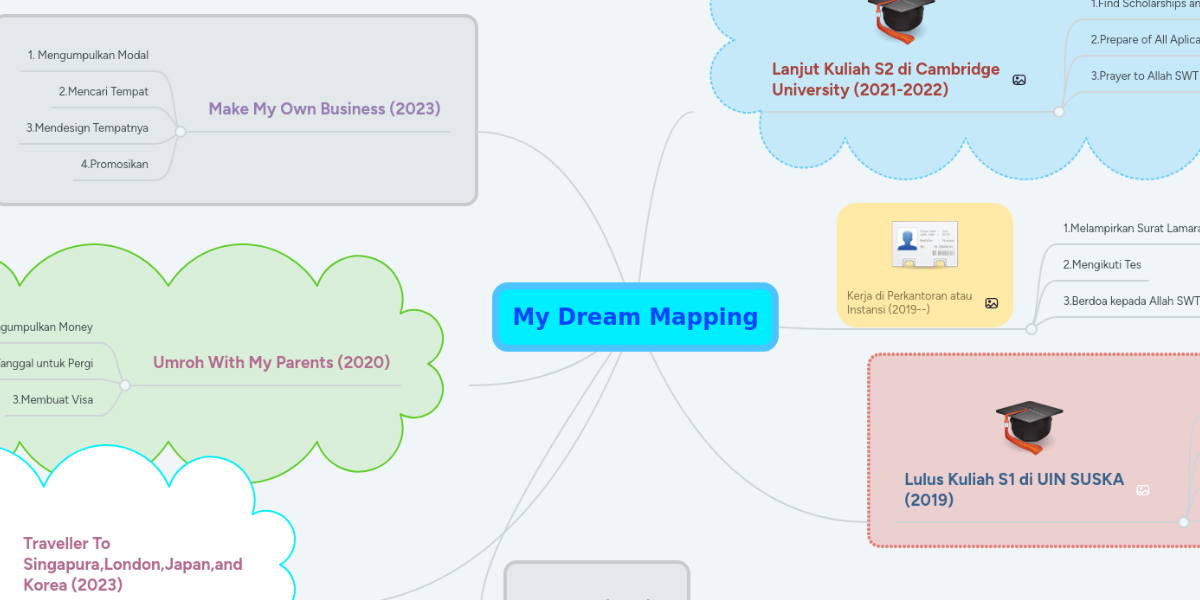Collapse the Umroh With My Parents branch circle
The width and height of the screenshot is (1200, 600).
tap(125, 385)
